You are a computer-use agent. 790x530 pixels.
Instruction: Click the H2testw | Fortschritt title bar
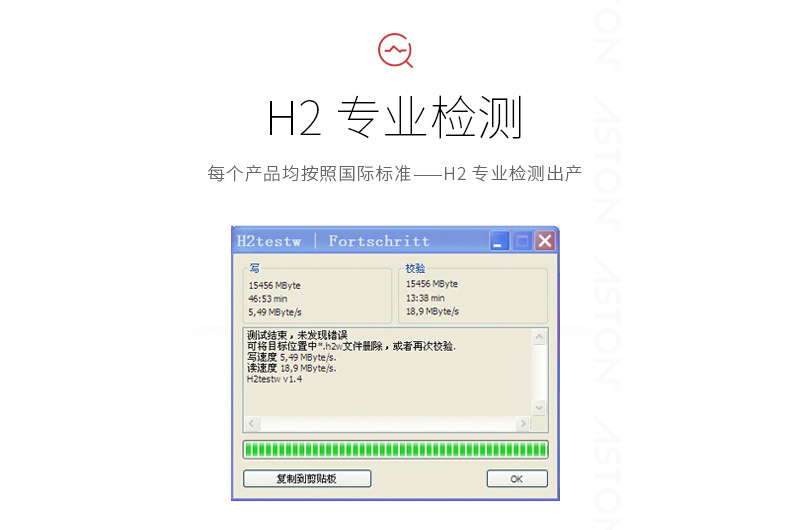360,241
